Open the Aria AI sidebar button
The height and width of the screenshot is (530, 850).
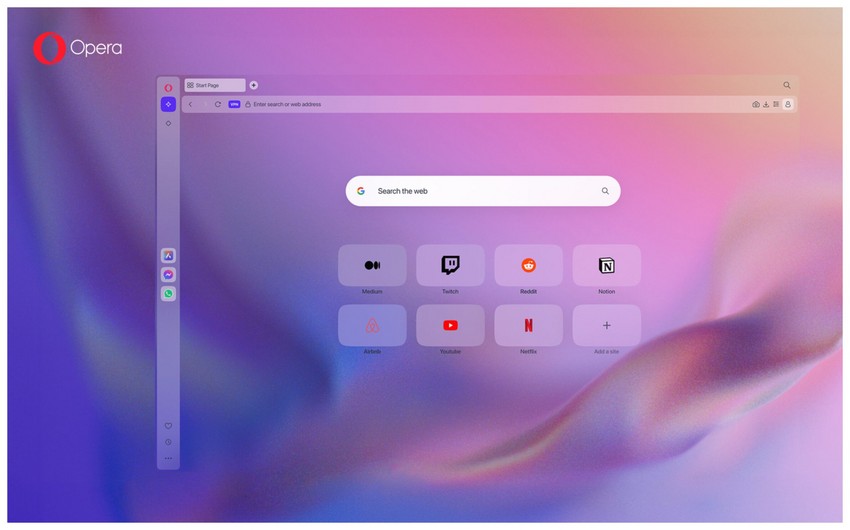coord(169,104)
